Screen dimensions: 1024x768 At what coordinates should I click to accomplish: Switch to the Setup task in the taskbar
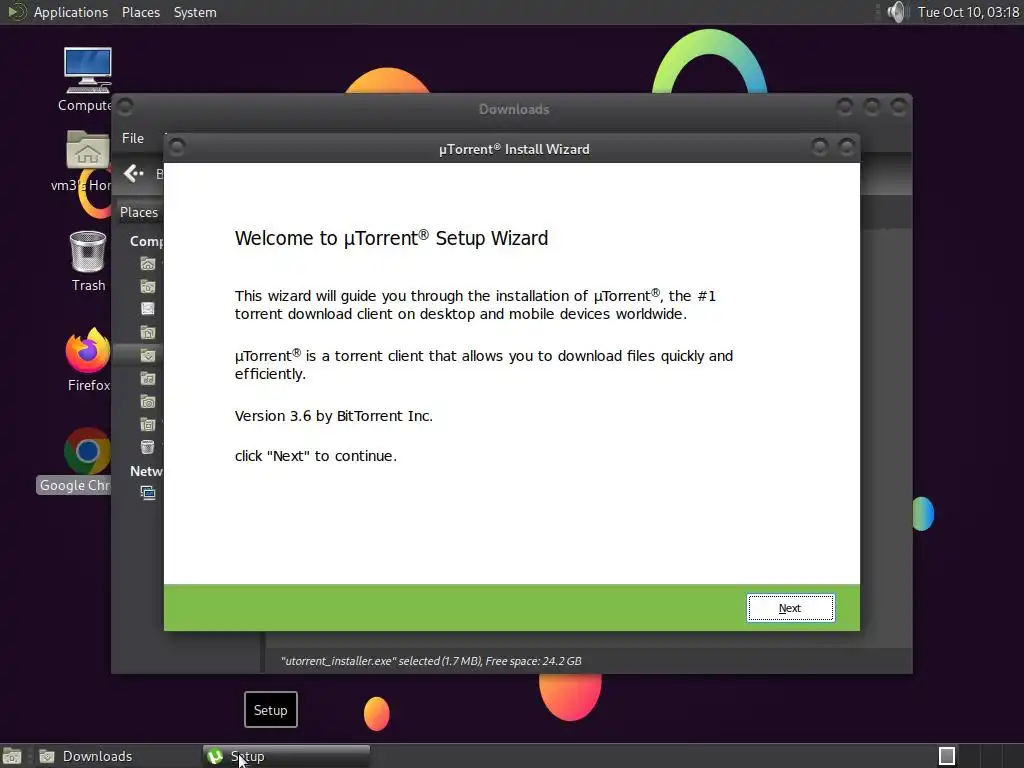tap(286, 756)
